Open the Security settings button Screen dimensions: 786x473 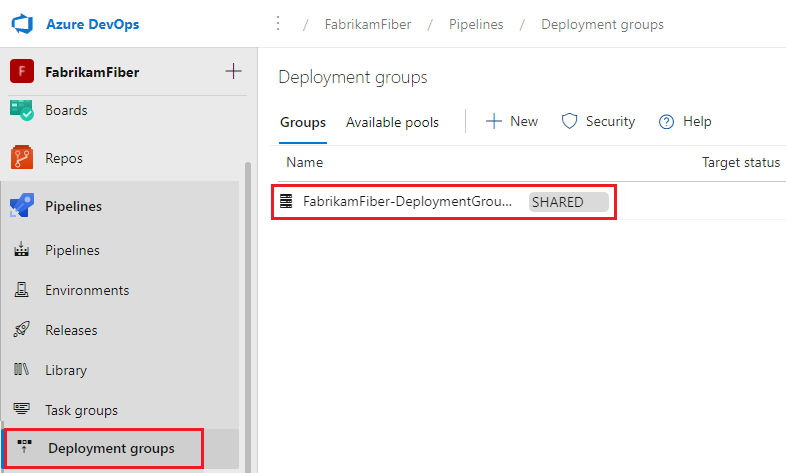(x=598, y=121)
